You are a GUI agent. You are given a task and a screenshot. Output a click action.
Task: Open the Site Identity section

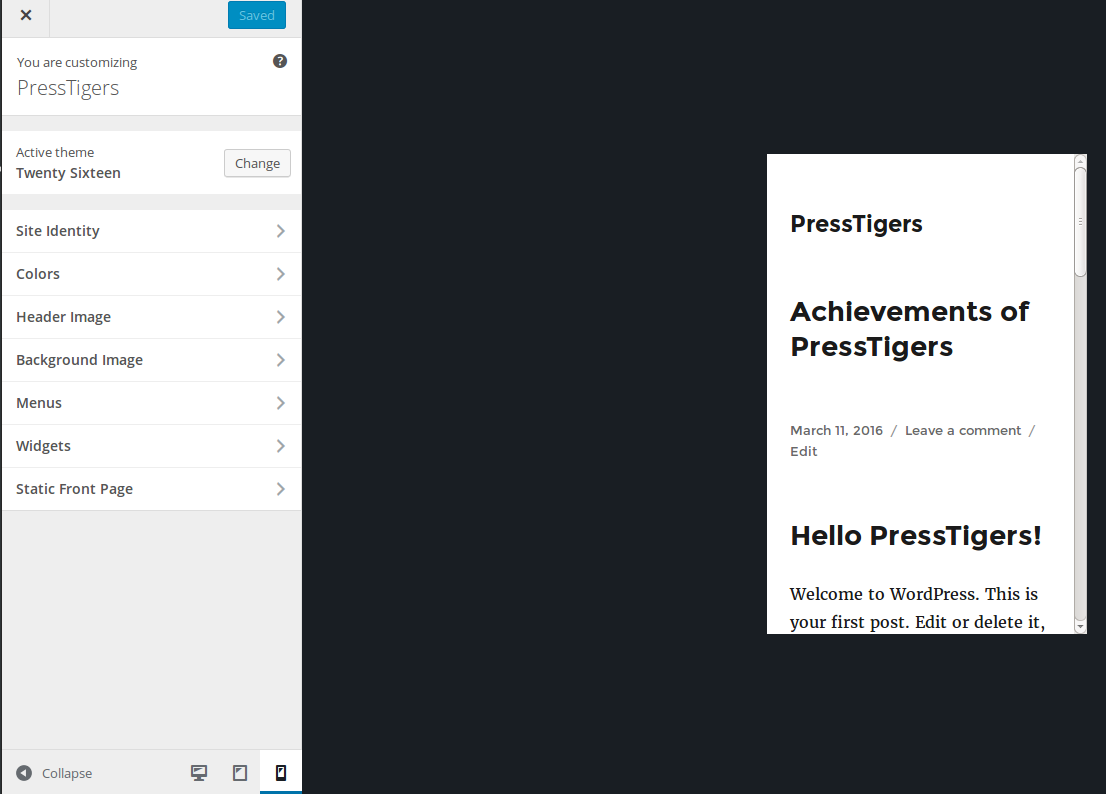pos(152,231)
